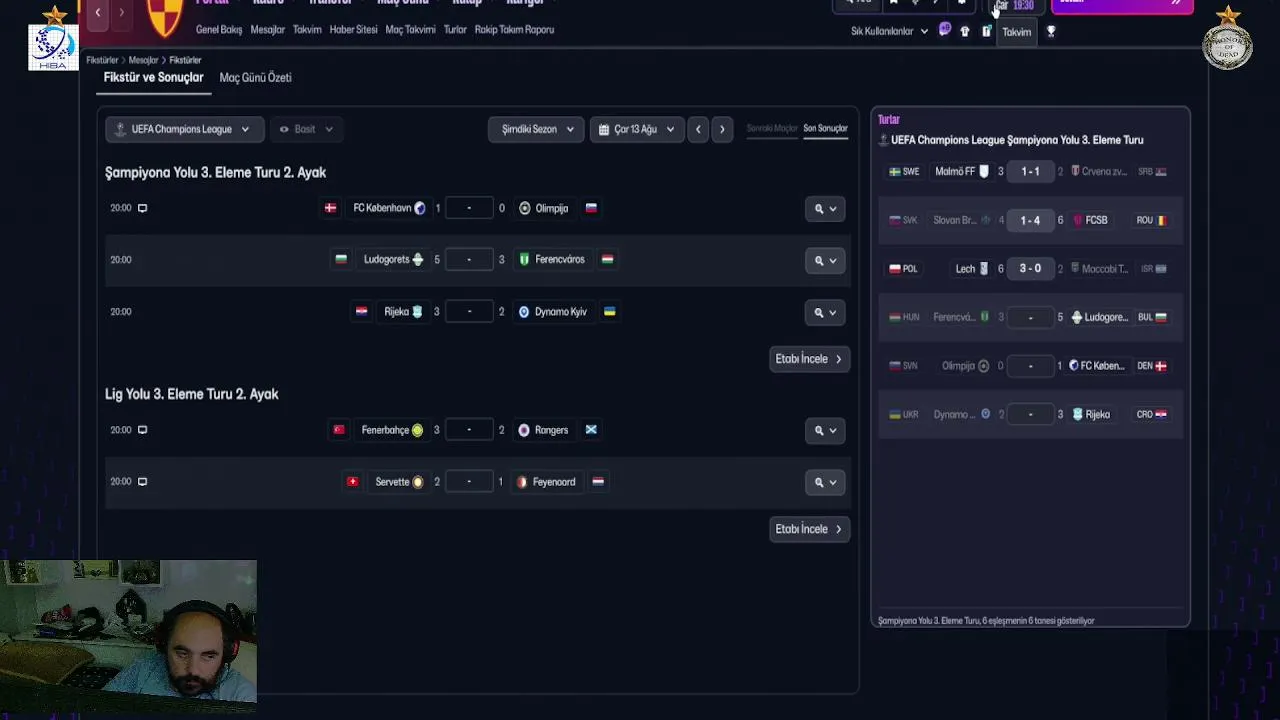
Task: Go back with the left navigation arrow
Action: coord(98,12)
